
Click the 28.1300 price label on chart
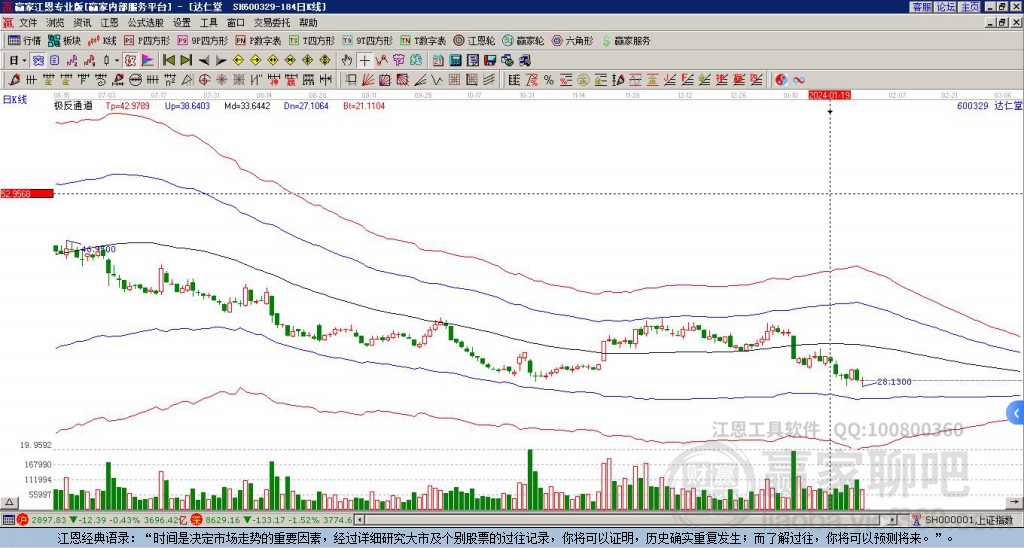tap(894, 381)
